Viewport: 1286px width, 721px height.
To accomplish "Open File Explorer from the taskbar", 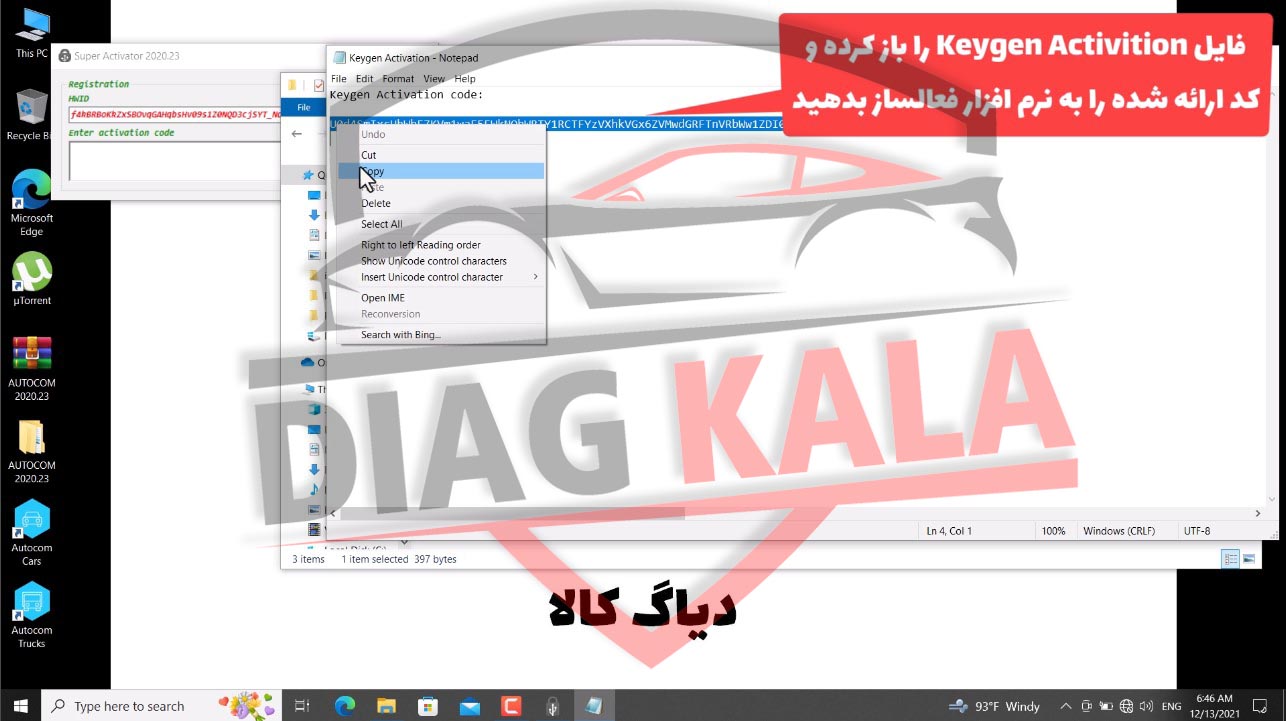I will tap(385, 706).
